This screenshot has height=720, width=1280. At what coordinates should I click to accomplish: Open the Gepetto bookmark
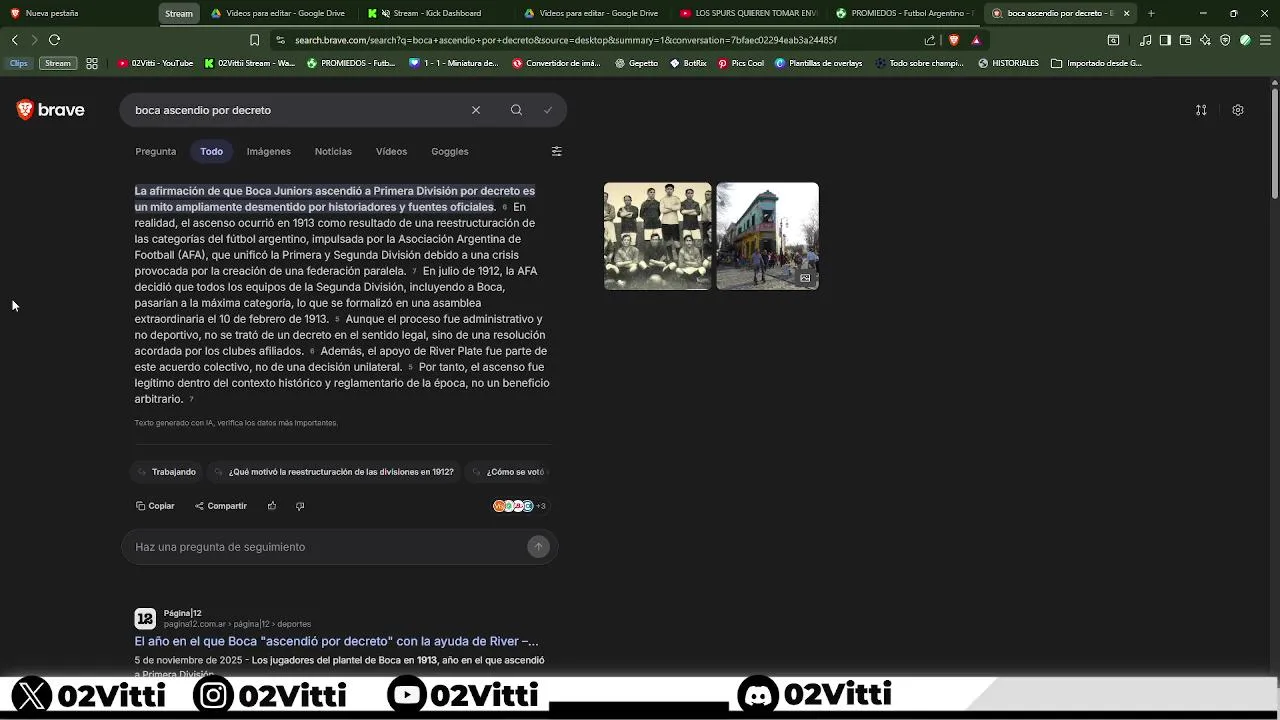coord(636,63)
